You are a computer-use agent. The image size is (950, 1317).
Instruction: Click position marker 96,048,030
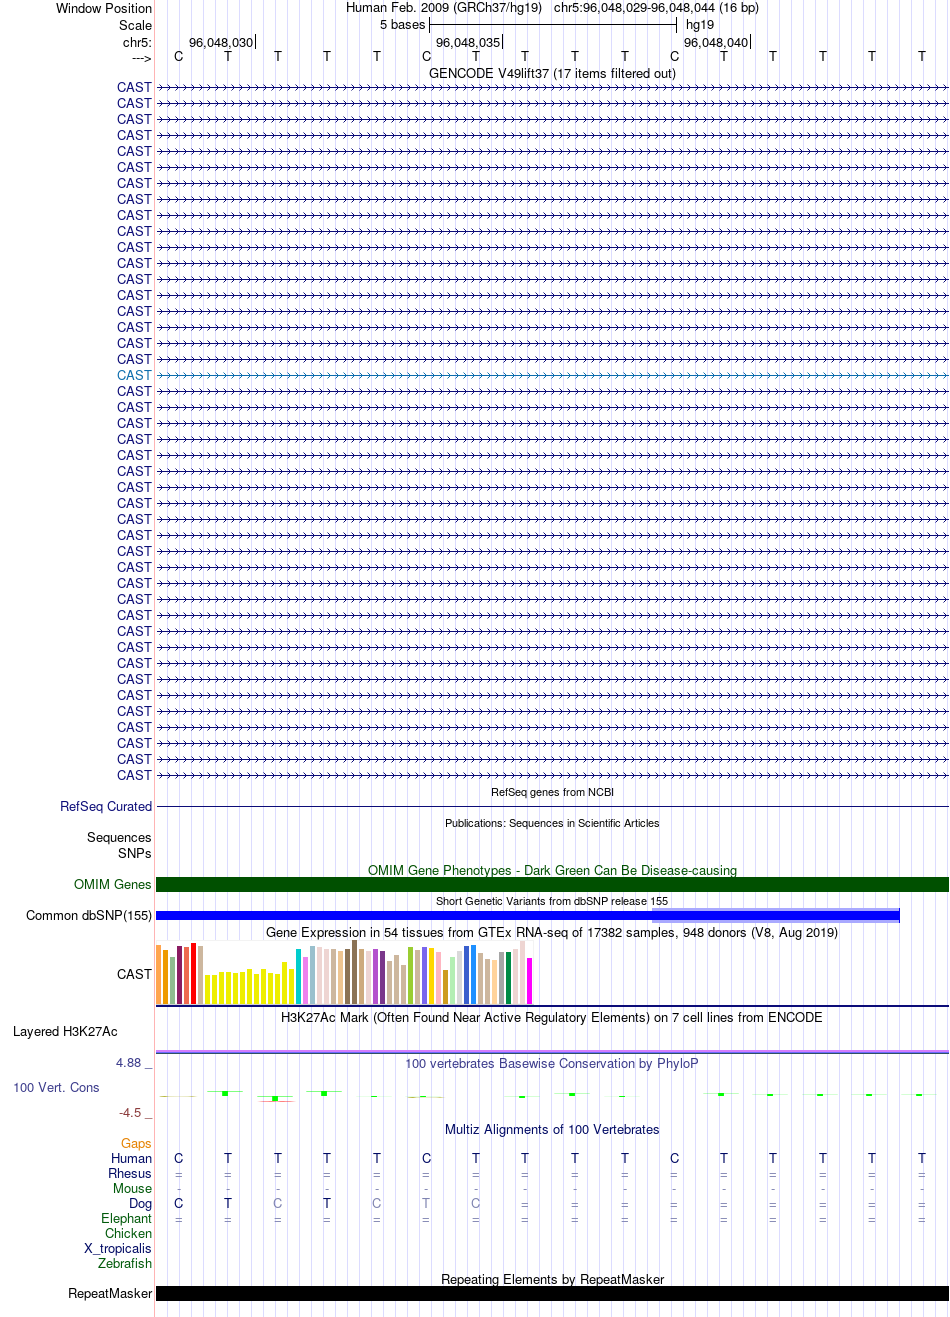[x=221, y=42]
